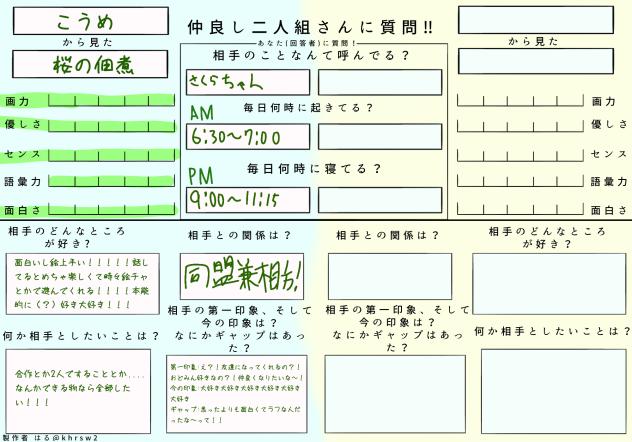Click the empty top name box on right side
This screenshot has width=632, height=442.
(536, 20)
